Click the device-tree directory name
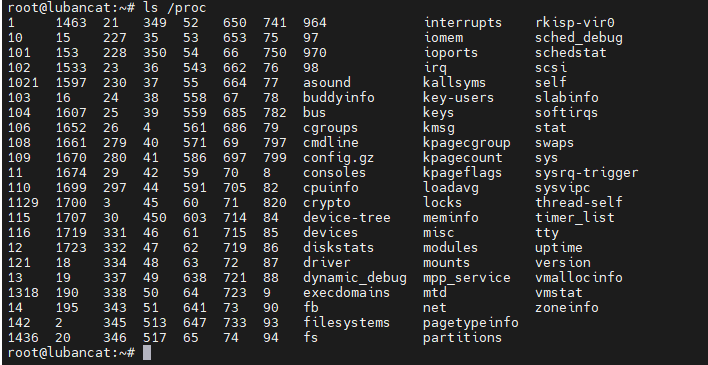 tap(347, 218)
